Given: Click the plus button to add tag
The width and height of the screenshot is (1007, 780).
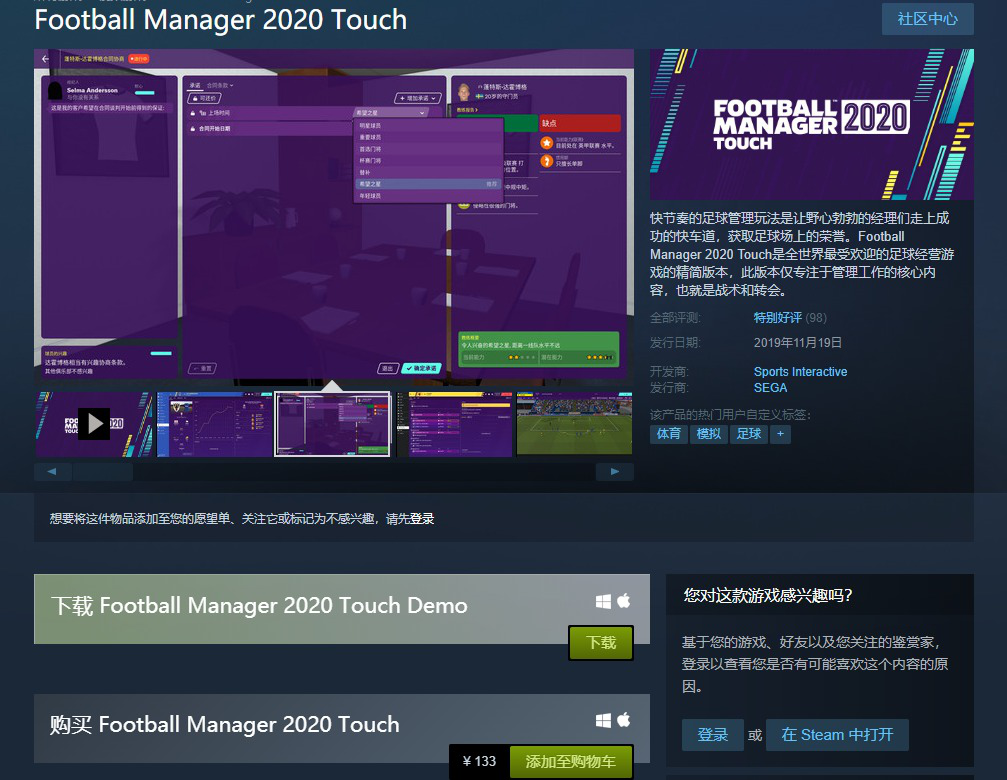Looking at the screenshot, I should tap(780, 434).
